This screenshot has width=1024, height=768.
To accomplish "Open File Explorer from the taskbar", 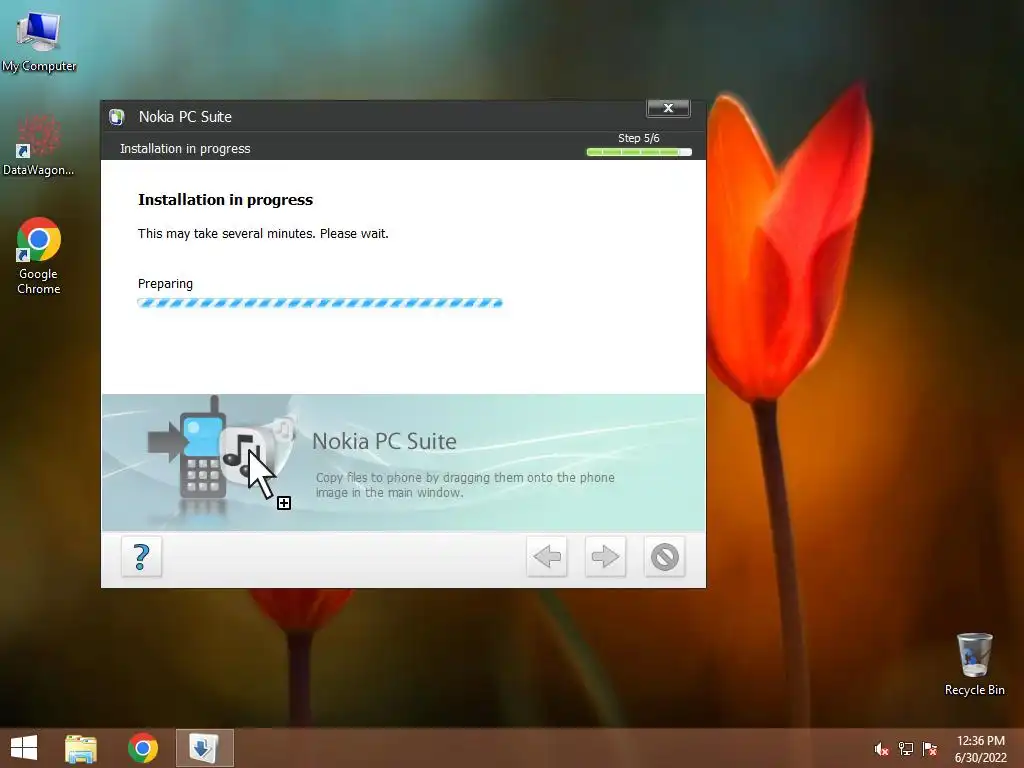I will 81,748.
